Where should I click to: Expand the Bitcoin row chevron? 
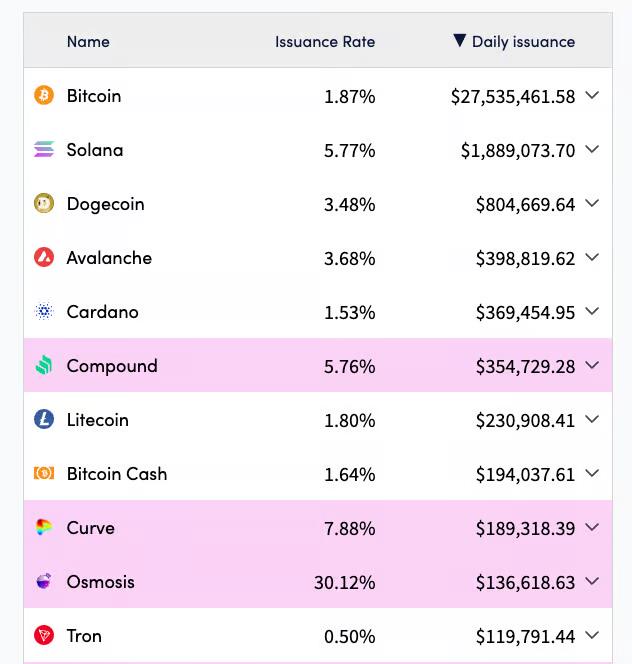pyautogui.click(x=592, y=95)
